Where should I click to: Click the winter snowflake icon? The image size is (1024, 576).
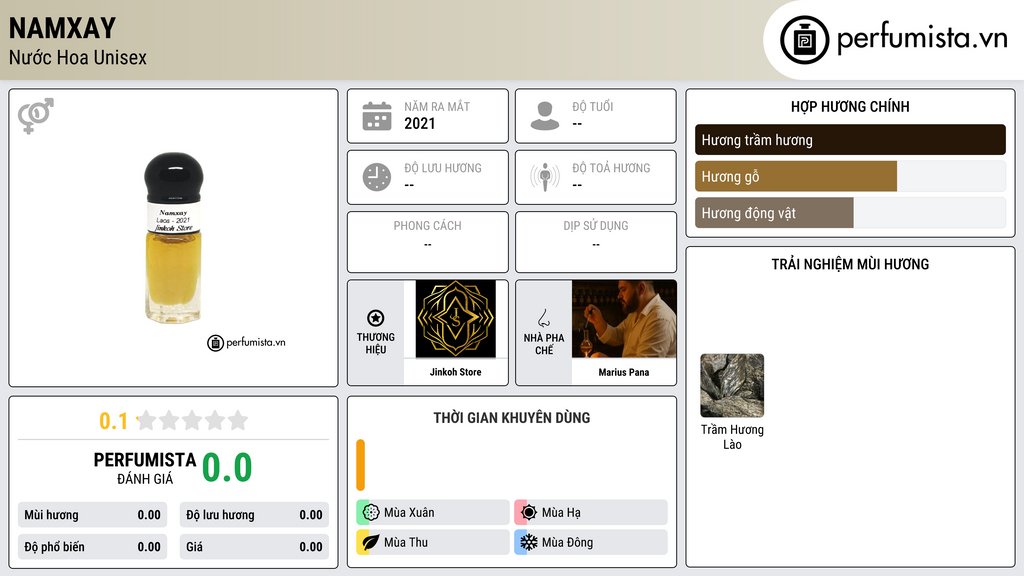(x=529, y=542)
